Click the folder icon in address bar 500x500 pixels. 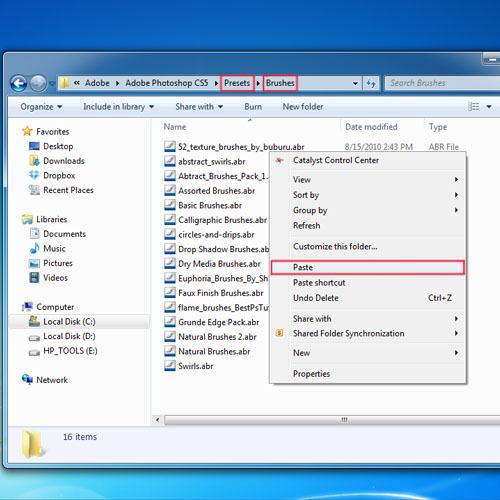point(64,83)
